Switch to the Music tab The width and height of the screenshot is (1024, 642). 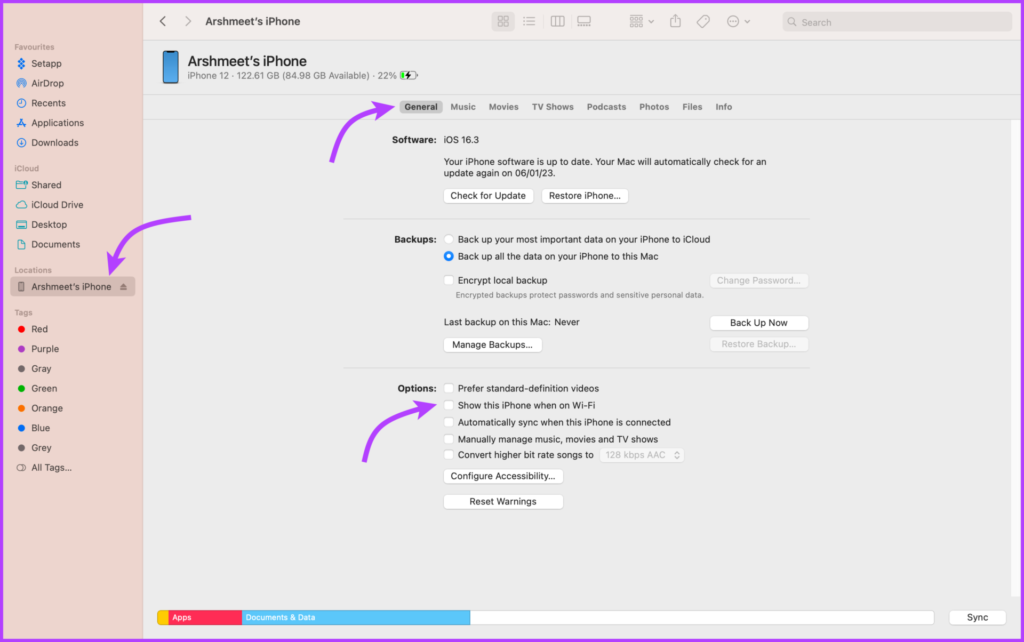click(463, 107)
